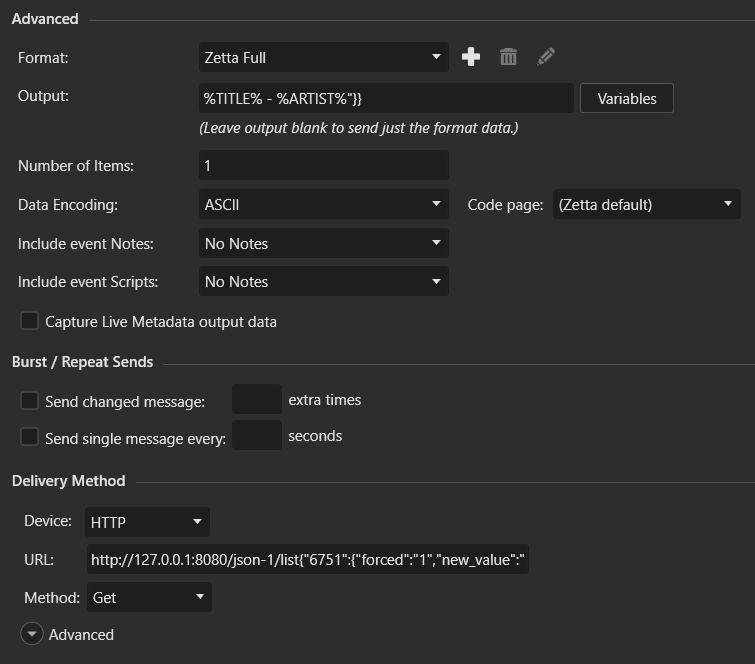Image resolution: width=755 pixels, height=664 pixels.
Task: Open the Include event Notes dropdown
Action: (x=323, y=243)
